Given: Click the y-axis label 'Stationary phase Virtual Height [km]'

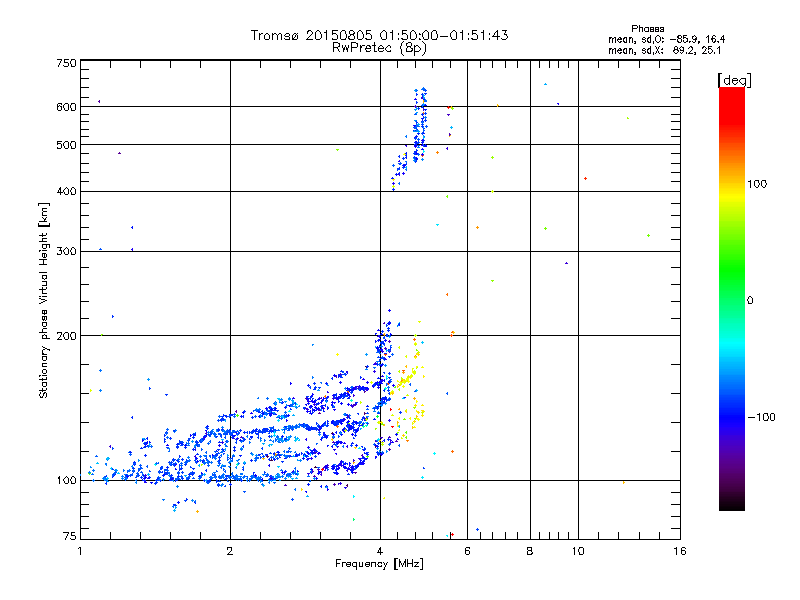Looking at the screenshot, I should click(x=44, y=301).
